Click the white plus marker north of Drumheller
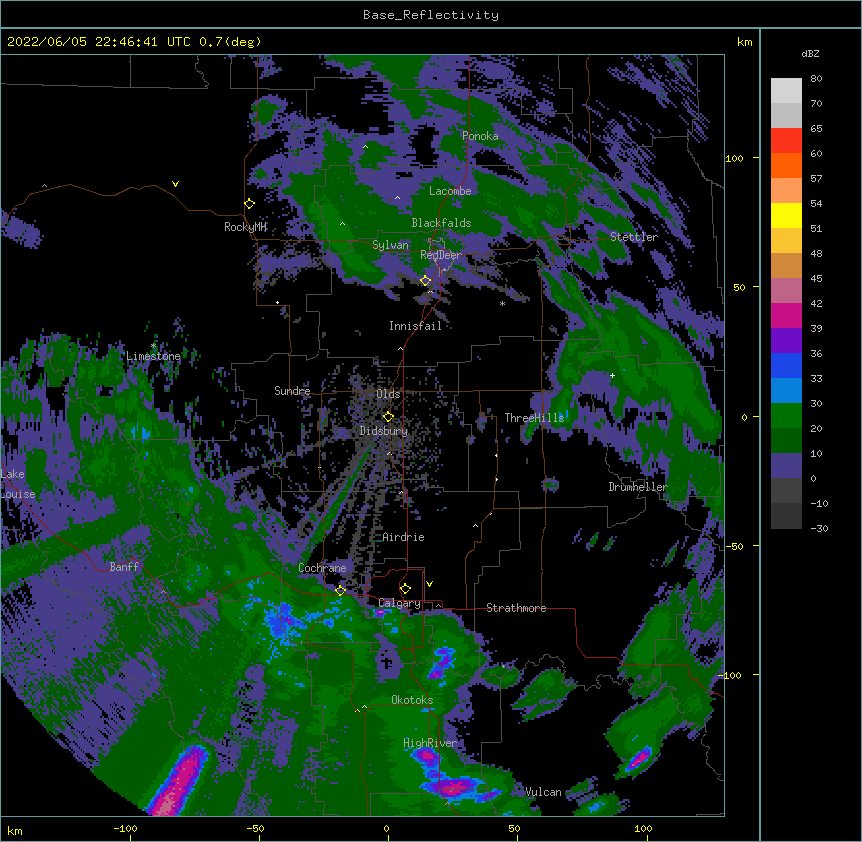The height and width of the screenshot is (842, 862). [612, 375]
